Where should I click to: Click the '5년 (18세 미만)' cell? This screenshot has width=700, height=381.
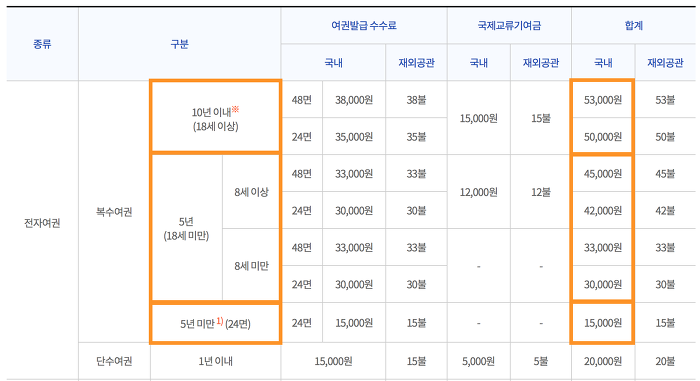(186, 228)
